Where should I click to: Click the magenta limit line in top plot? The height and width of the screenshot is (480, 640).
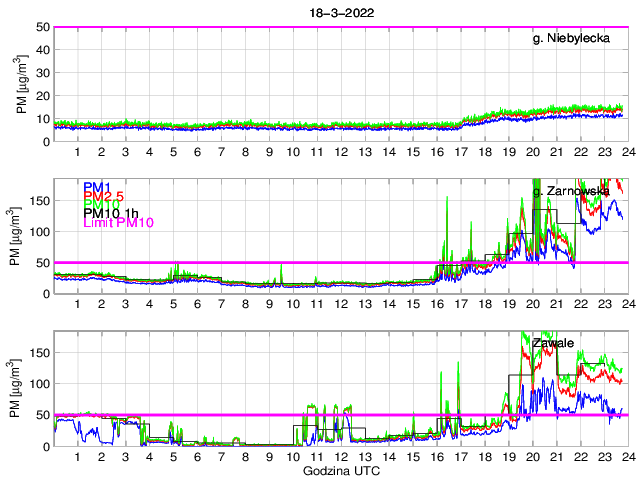click(x=300, y=27)
